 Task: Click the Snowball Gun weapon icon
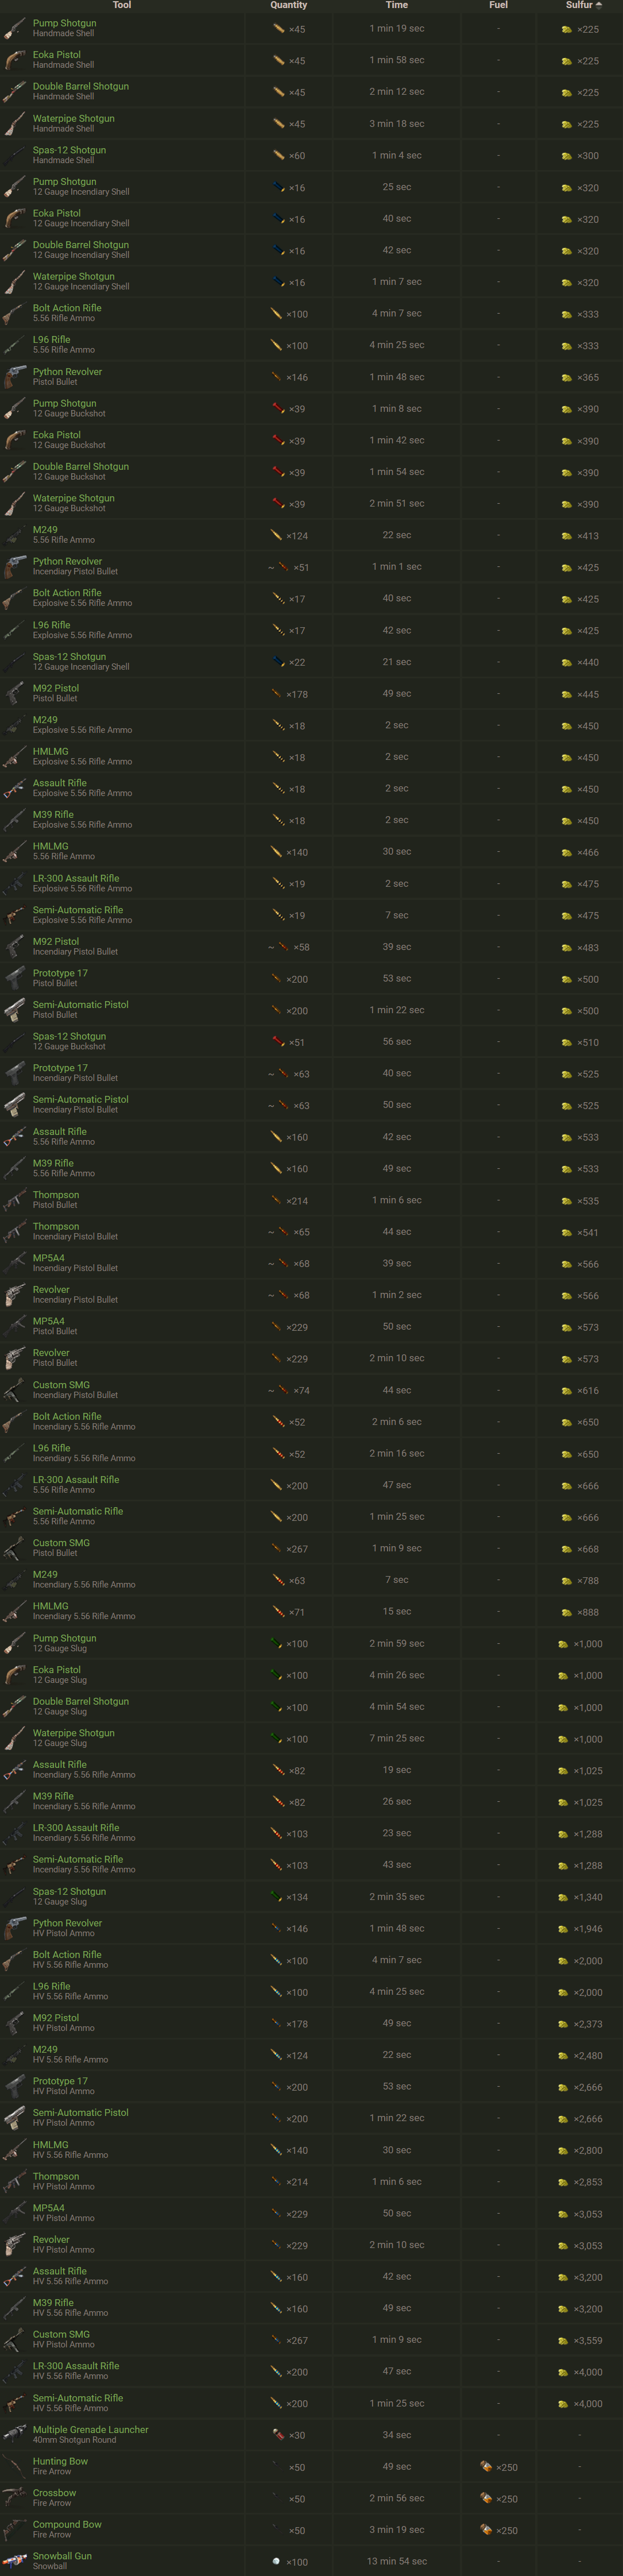point(14,2561)
